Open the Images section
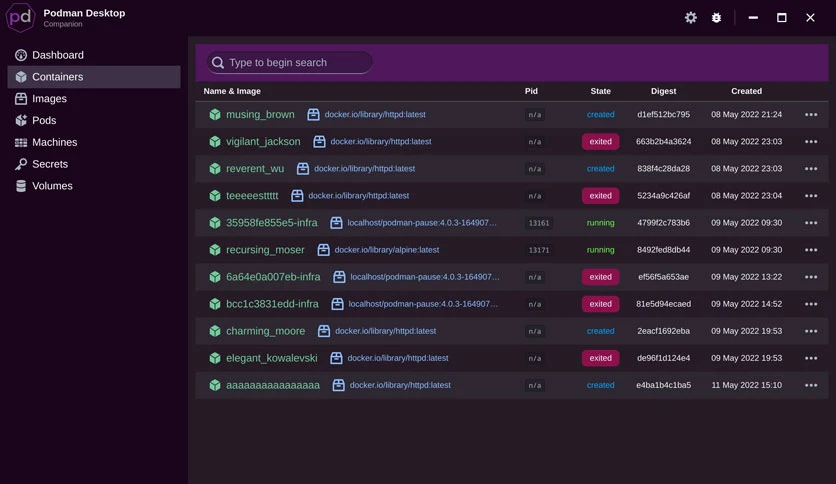The height and width of the screenshot is (484, 836). pos(94,99)
